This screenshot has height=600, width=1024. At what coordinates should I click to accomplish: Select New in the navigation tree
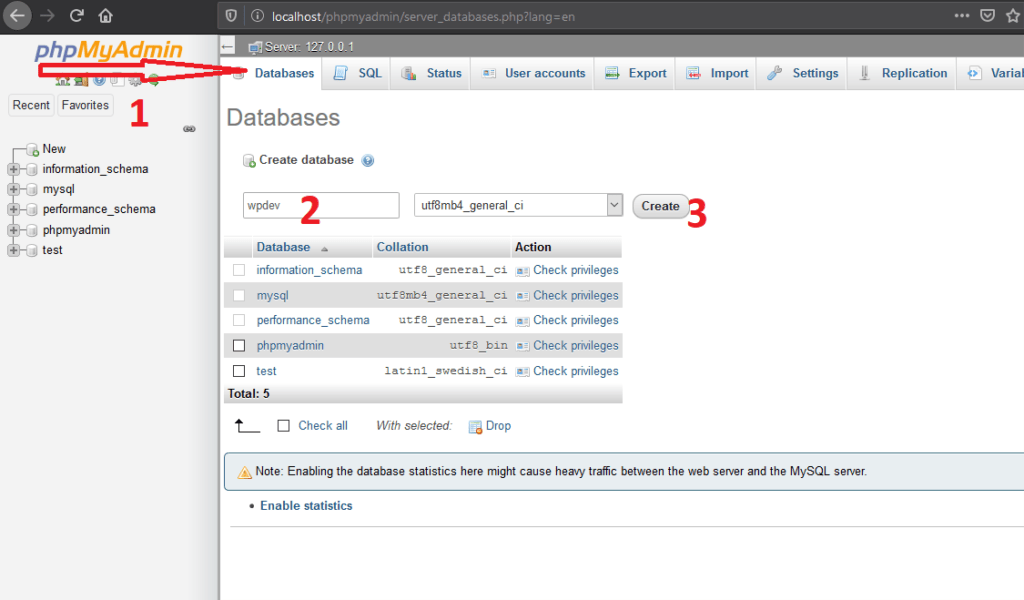point(54,149)
